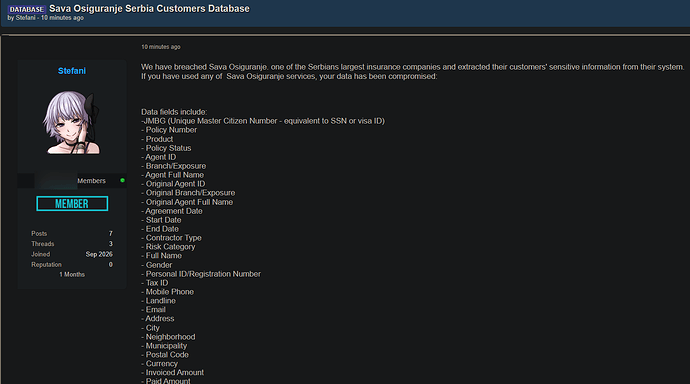The width and height of the screenshot is (690, 384).
Task: Click the '- Gender' line
Action: coord(156,265)
